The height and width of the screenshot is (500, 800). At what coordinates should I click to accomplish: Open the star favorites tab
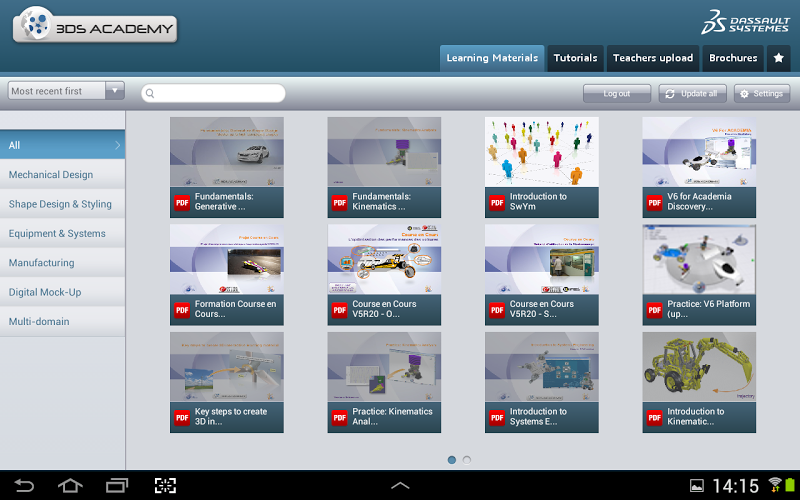point(780,58)
